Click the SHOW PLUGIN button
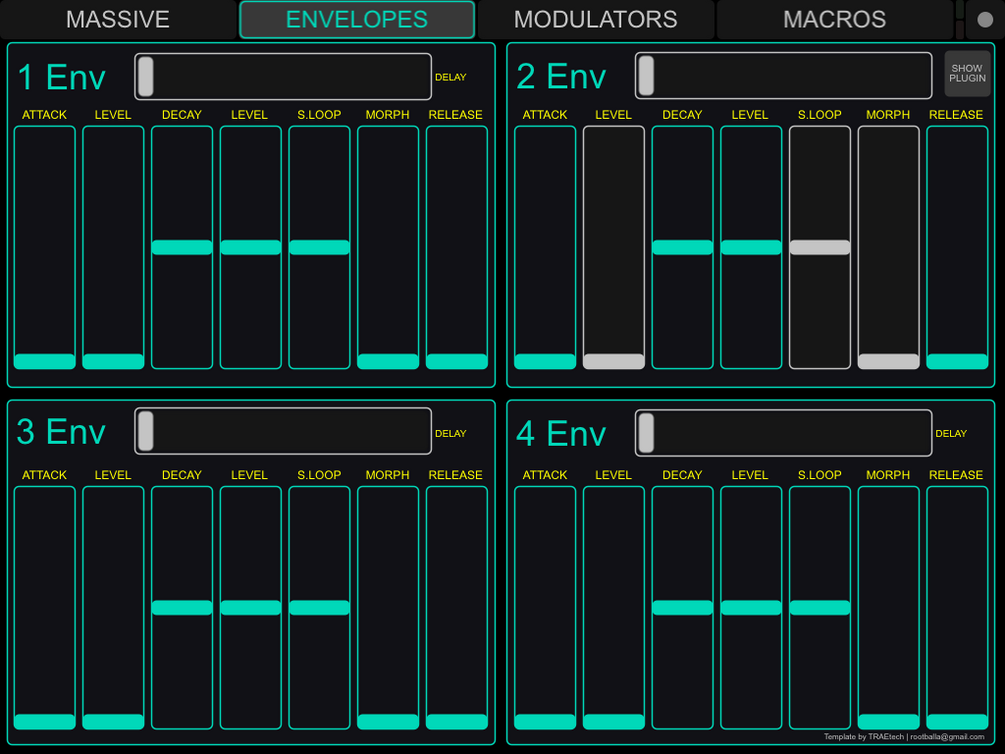The height and width of the screenshot is (754, 1005). [967, 73]
